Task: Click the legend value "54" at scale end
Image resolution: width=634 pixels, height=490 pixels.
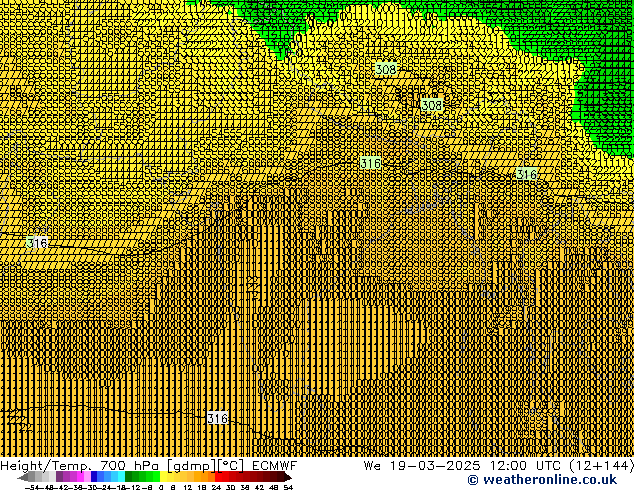Action: (288, 487)
